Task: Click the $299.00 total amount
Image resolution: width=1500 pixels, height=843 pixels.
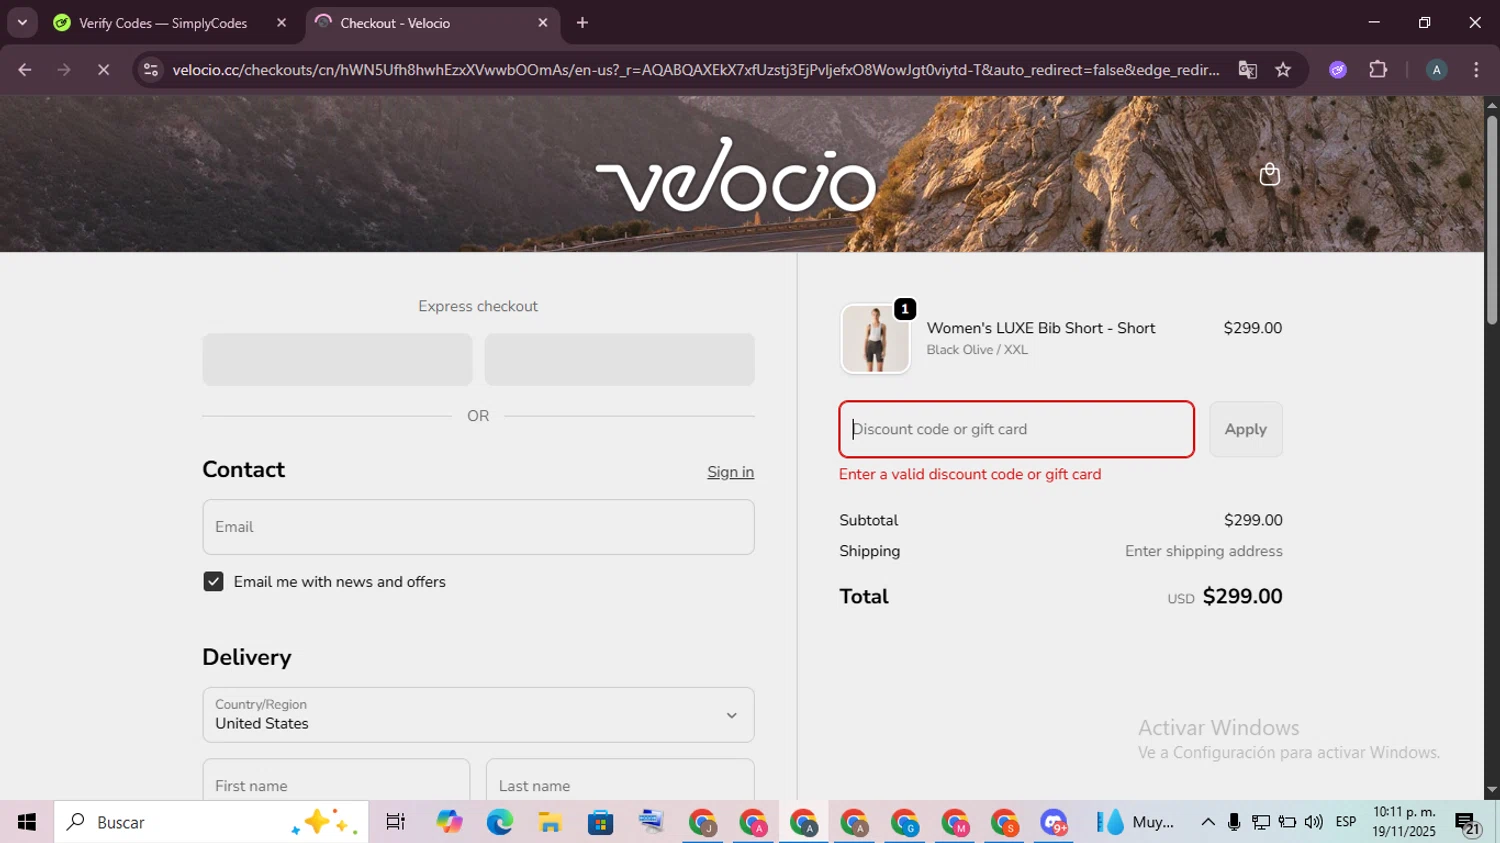Action: [x=1242, y=596]
